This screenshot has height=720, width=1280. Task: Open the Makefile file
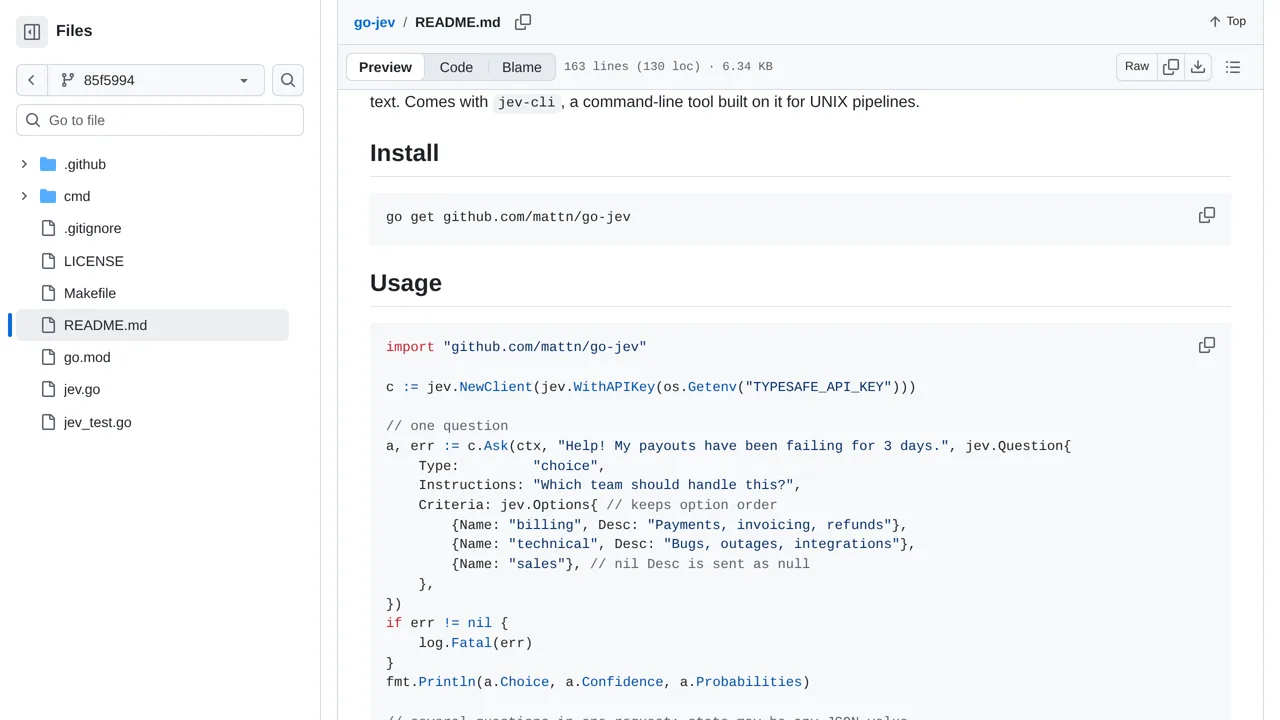[90, 293]
